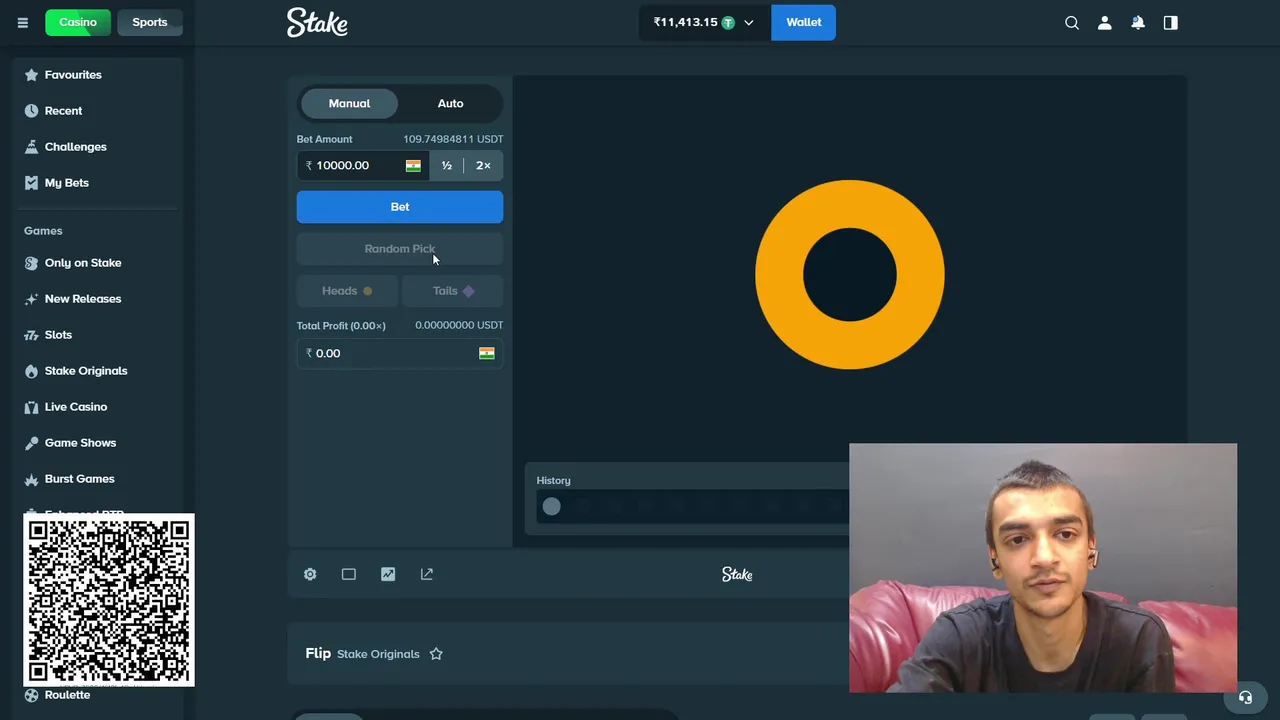Screen dimensions: 1280x720
Task: Click the Favourites star icon in sidebar
Action: click(31, 75)
